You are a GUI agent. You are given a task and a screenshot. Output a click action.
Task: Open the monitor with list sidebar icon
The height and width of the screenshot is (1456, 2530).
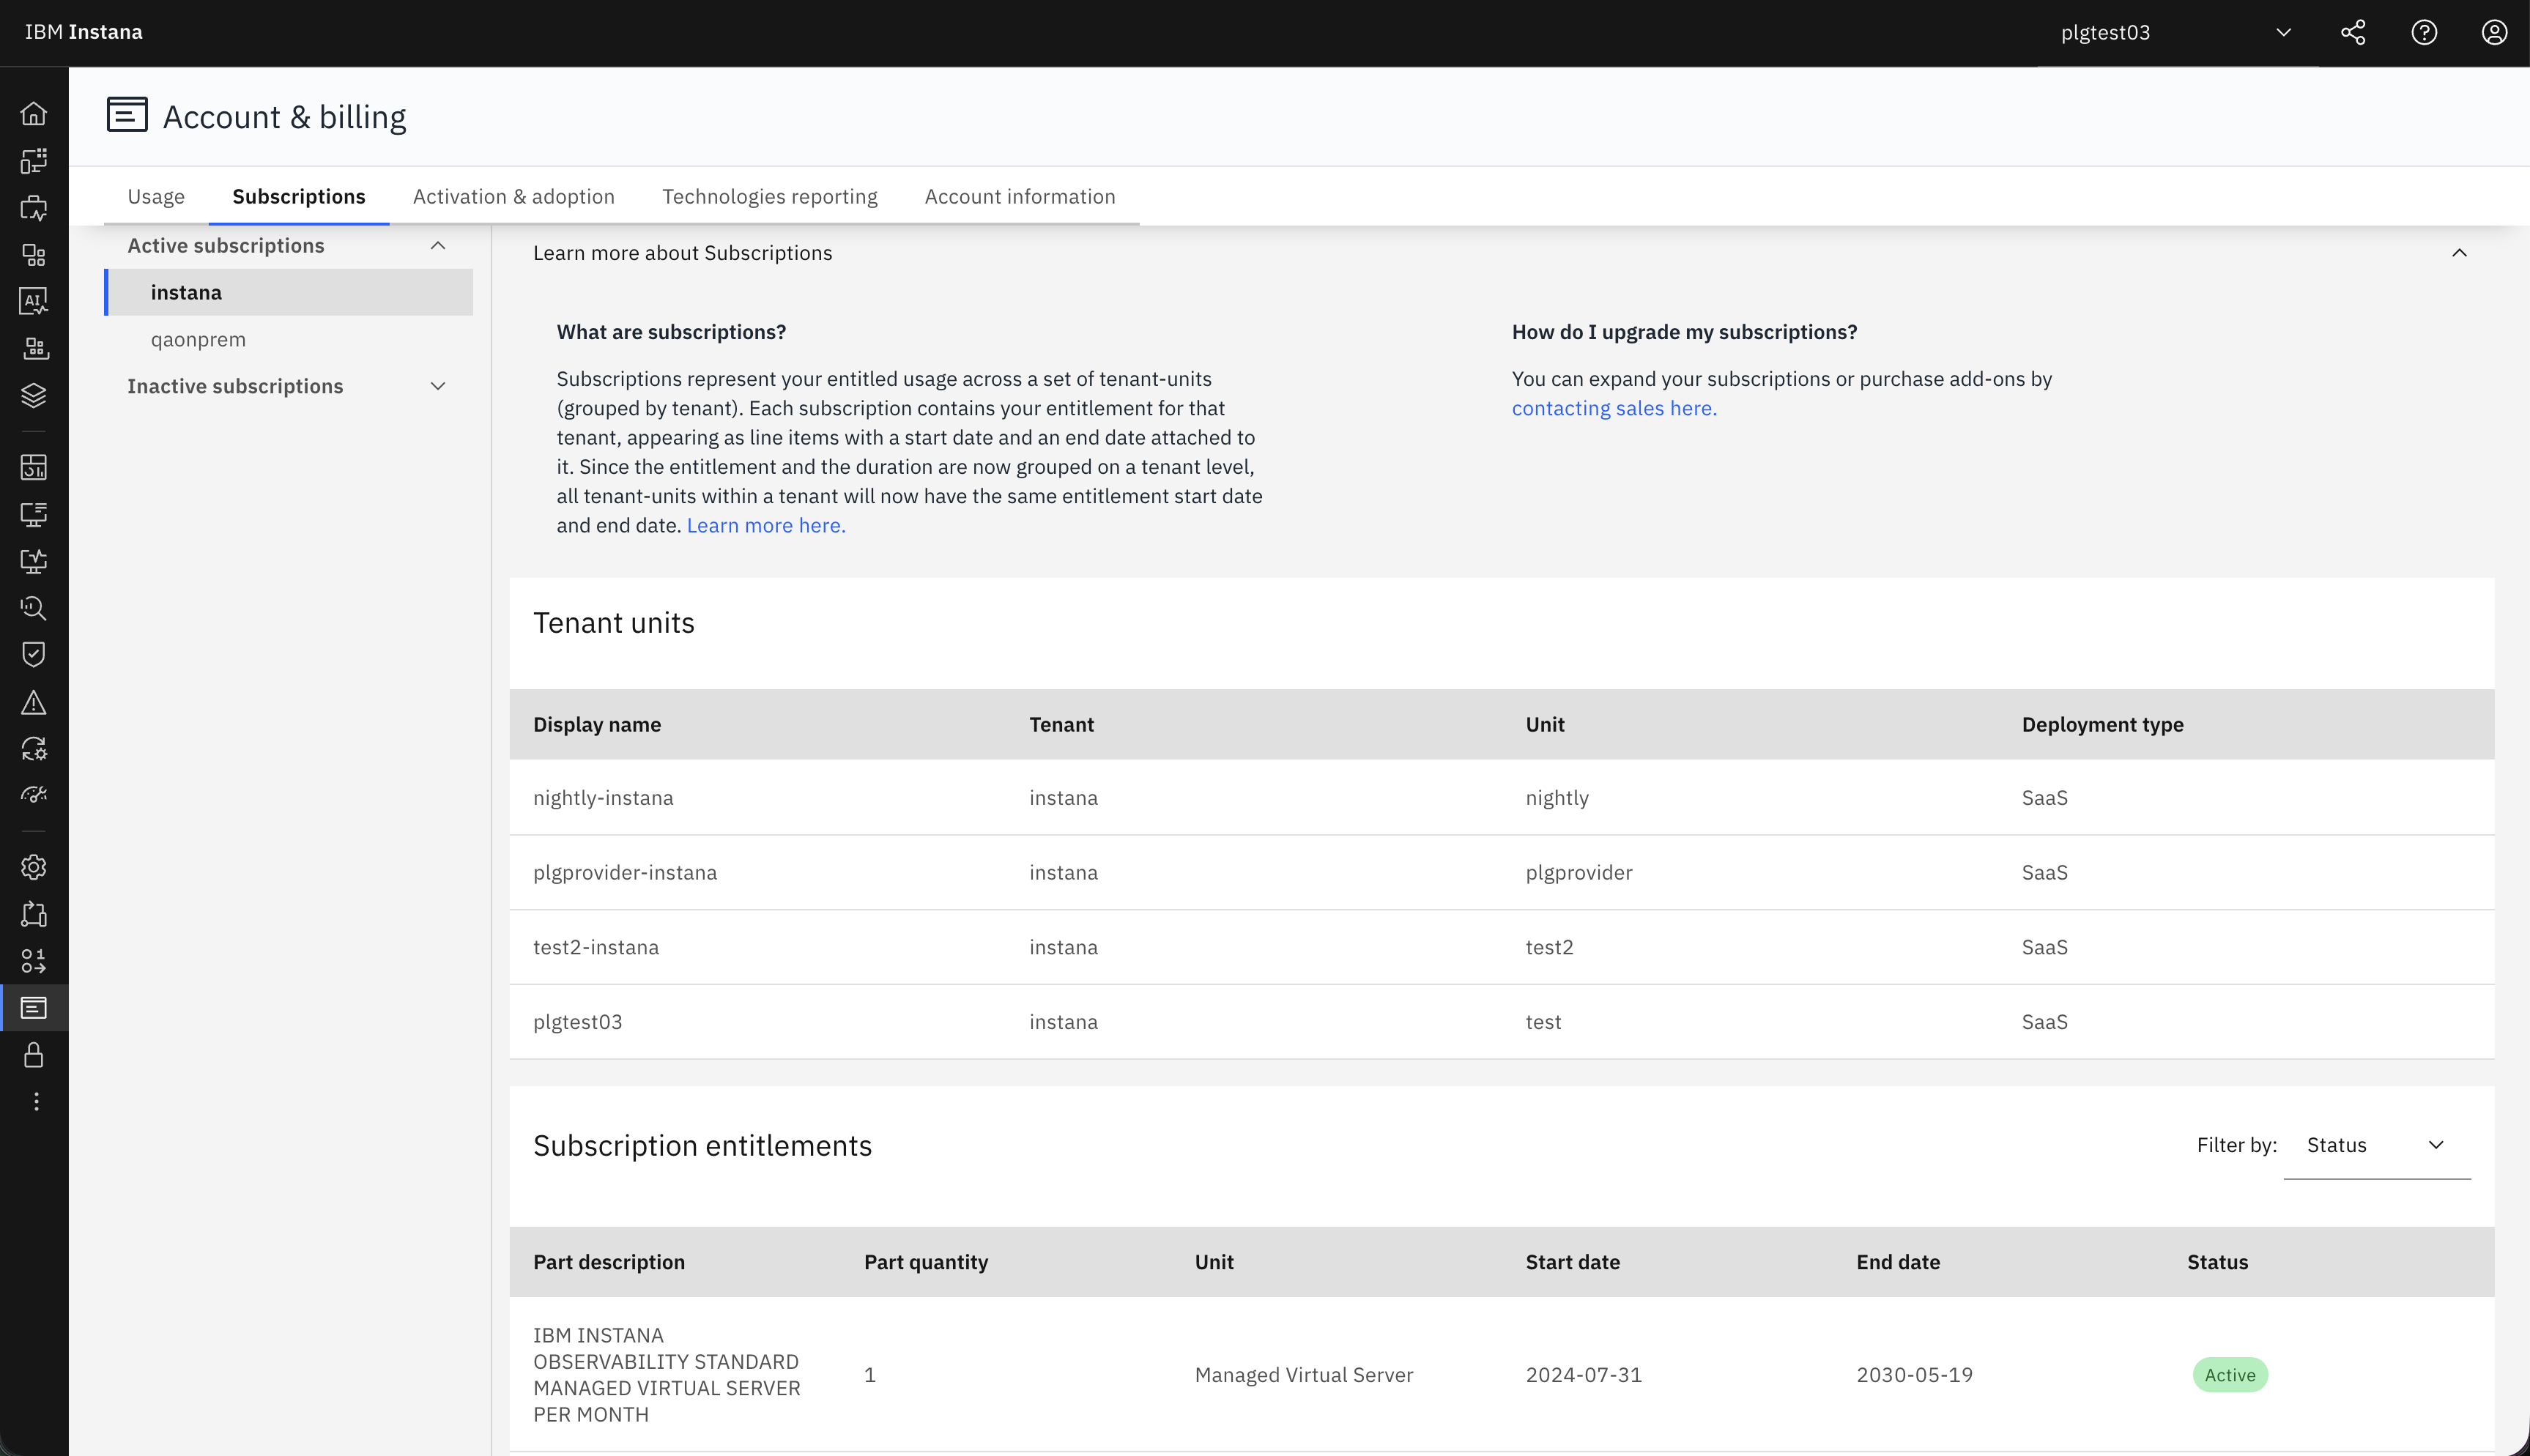pyautogui.click(x=34, y=514)
